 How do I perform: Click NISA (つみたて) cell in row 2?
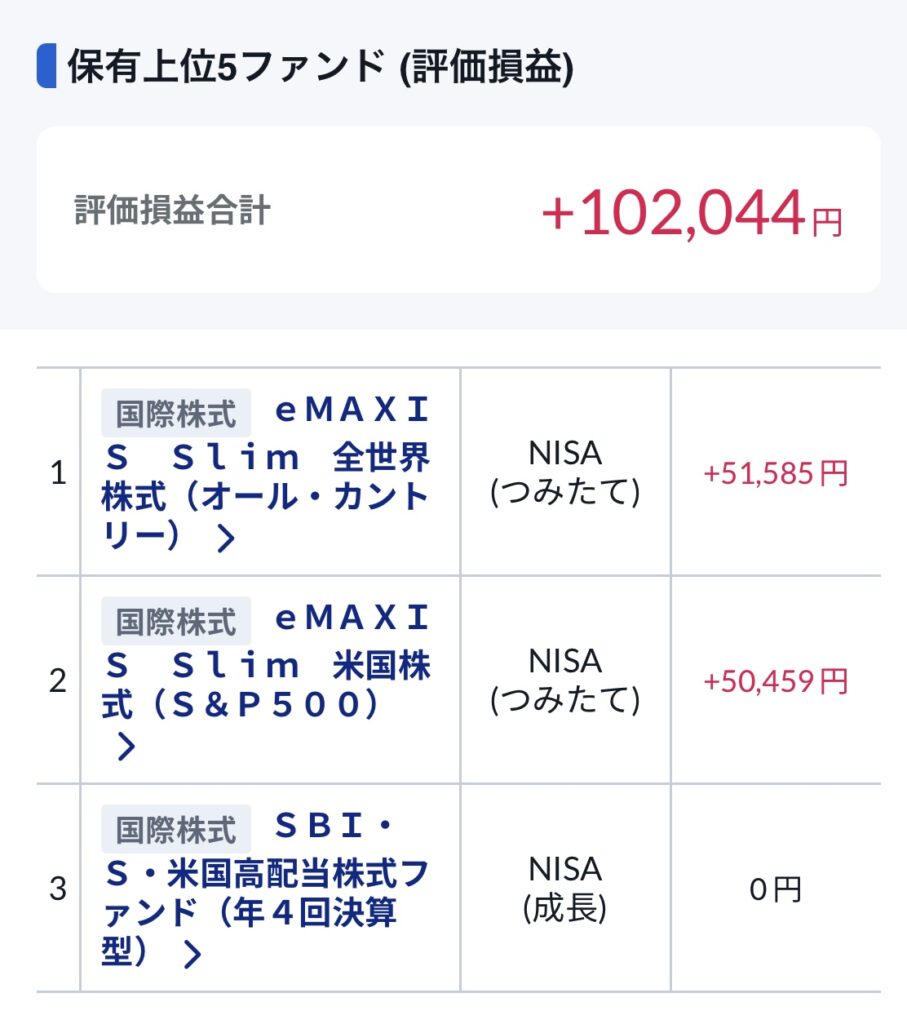pyautogui.click(x=565, y=681)
